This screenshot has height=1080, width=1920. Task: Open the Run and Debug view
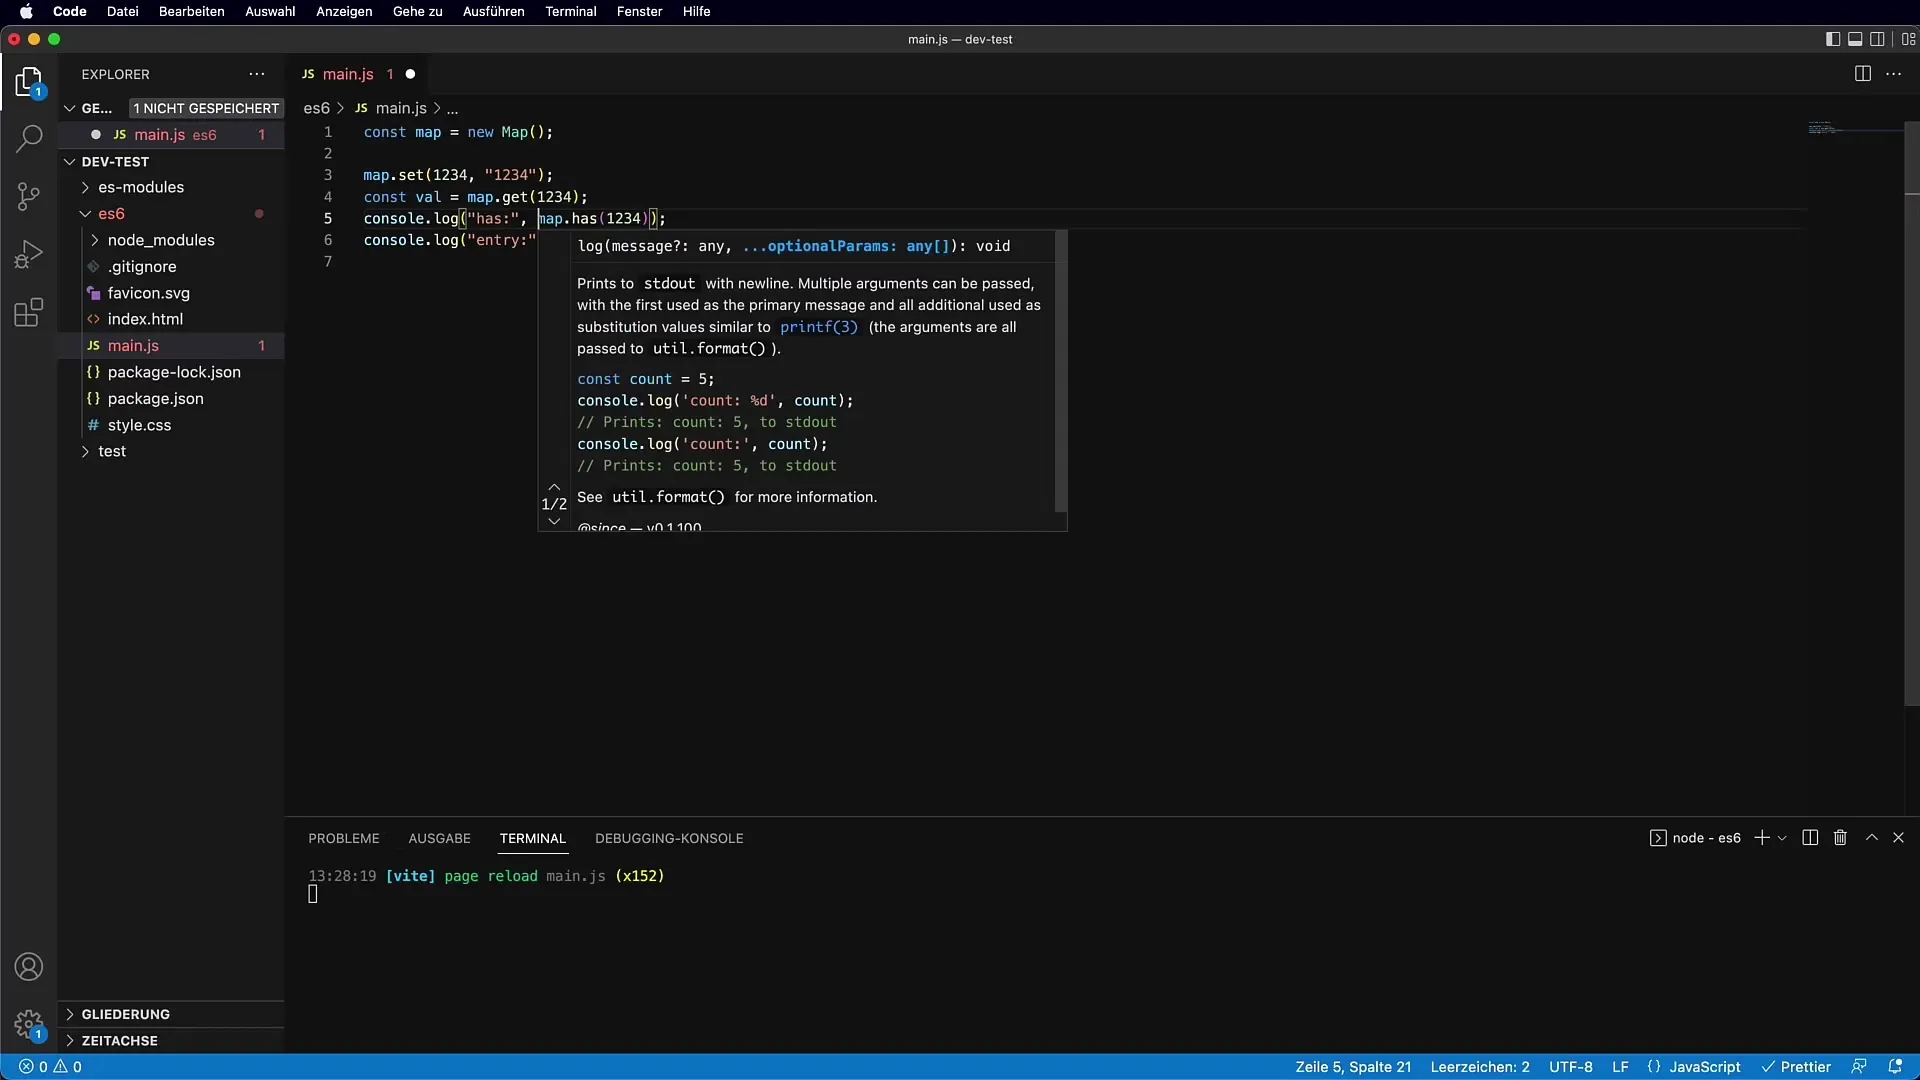coord(29,254)
